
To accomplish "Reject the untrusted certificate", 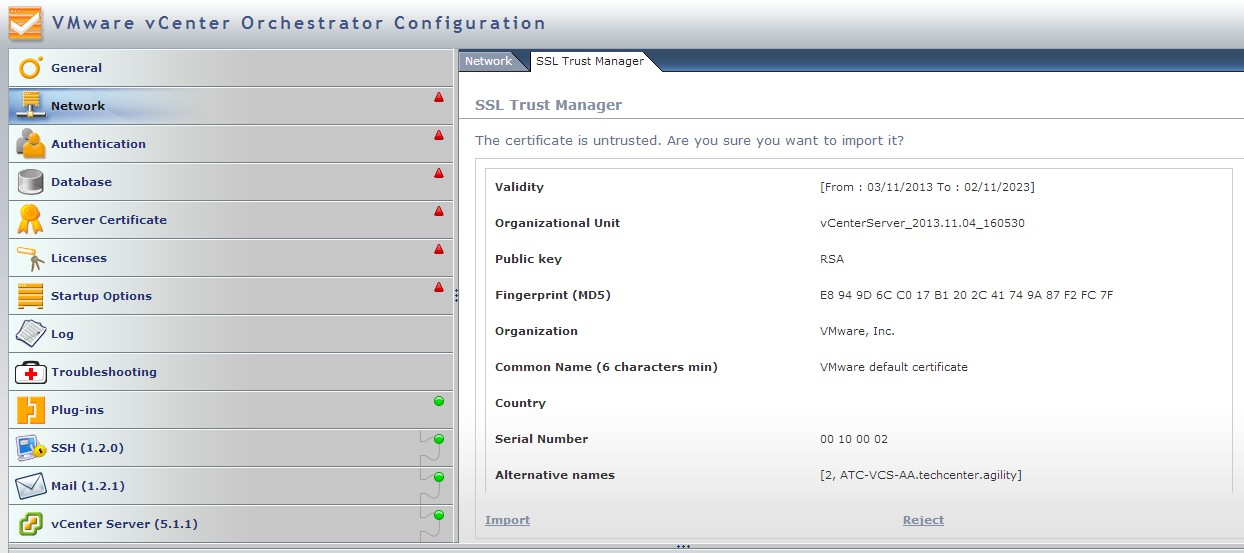I will click(x=922, y=520).
